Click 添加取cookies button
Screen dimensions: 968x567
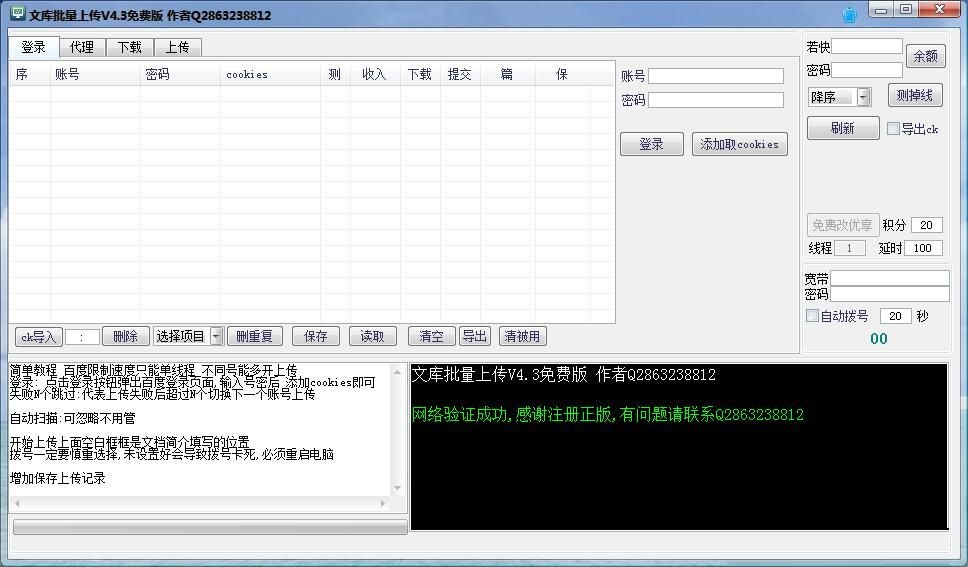[740, 145]
